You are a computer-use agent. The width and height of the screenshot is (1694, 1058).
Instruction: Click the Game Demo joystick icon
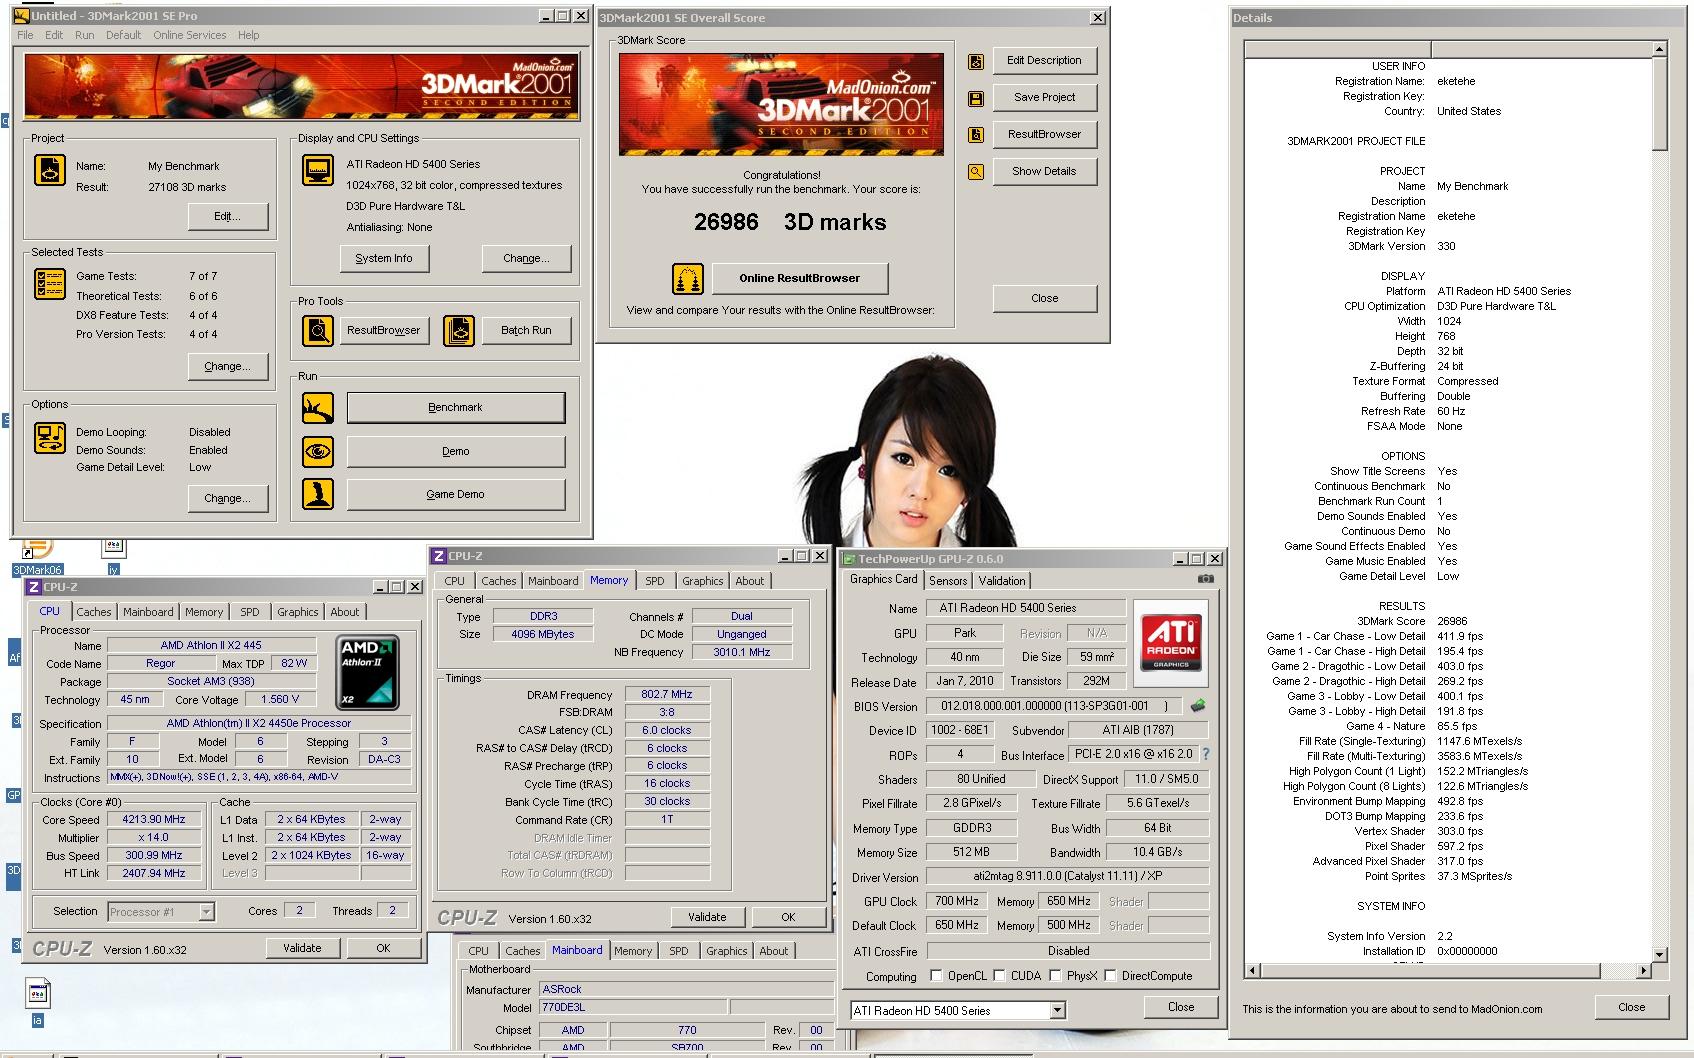tap(318, 494)
